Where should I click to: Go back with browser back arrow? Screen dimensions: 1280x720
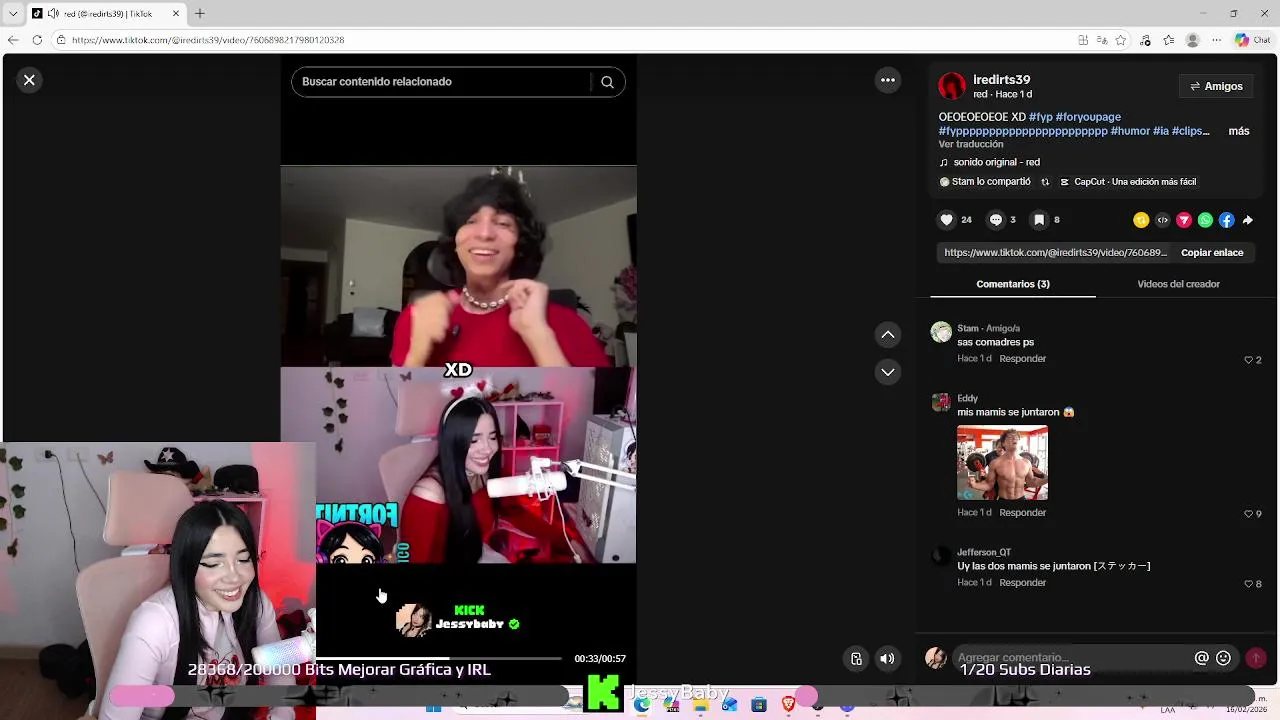[x=12, y=40]
